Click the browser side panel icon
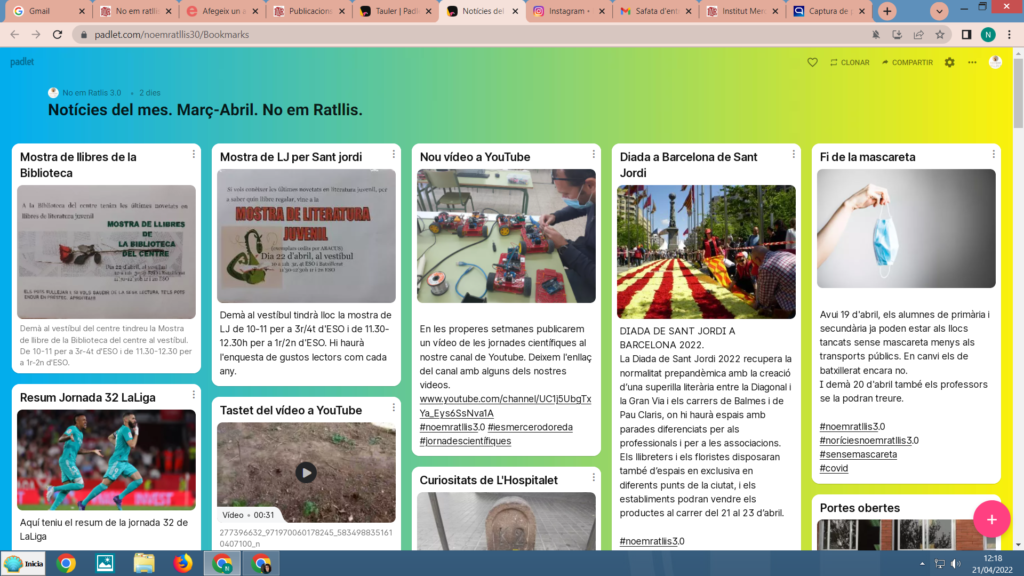1024x576 pixels. 966,34
